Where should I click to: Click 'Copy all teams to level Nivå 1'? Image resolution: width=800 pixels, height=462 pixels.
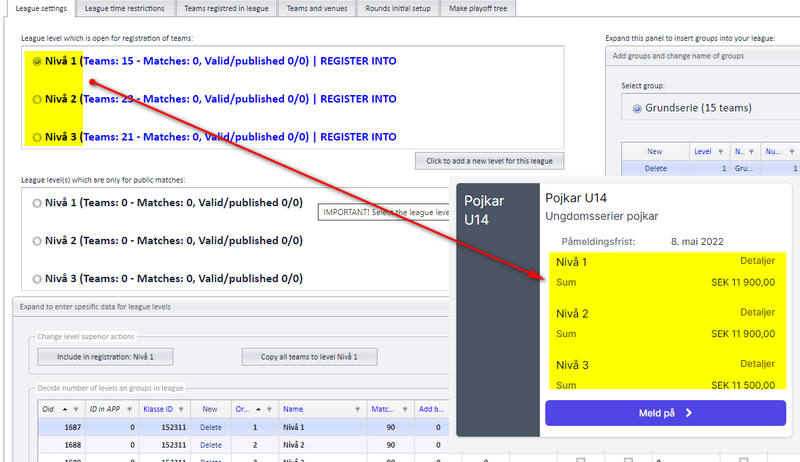pyautogui.click(x=309, y=357)
